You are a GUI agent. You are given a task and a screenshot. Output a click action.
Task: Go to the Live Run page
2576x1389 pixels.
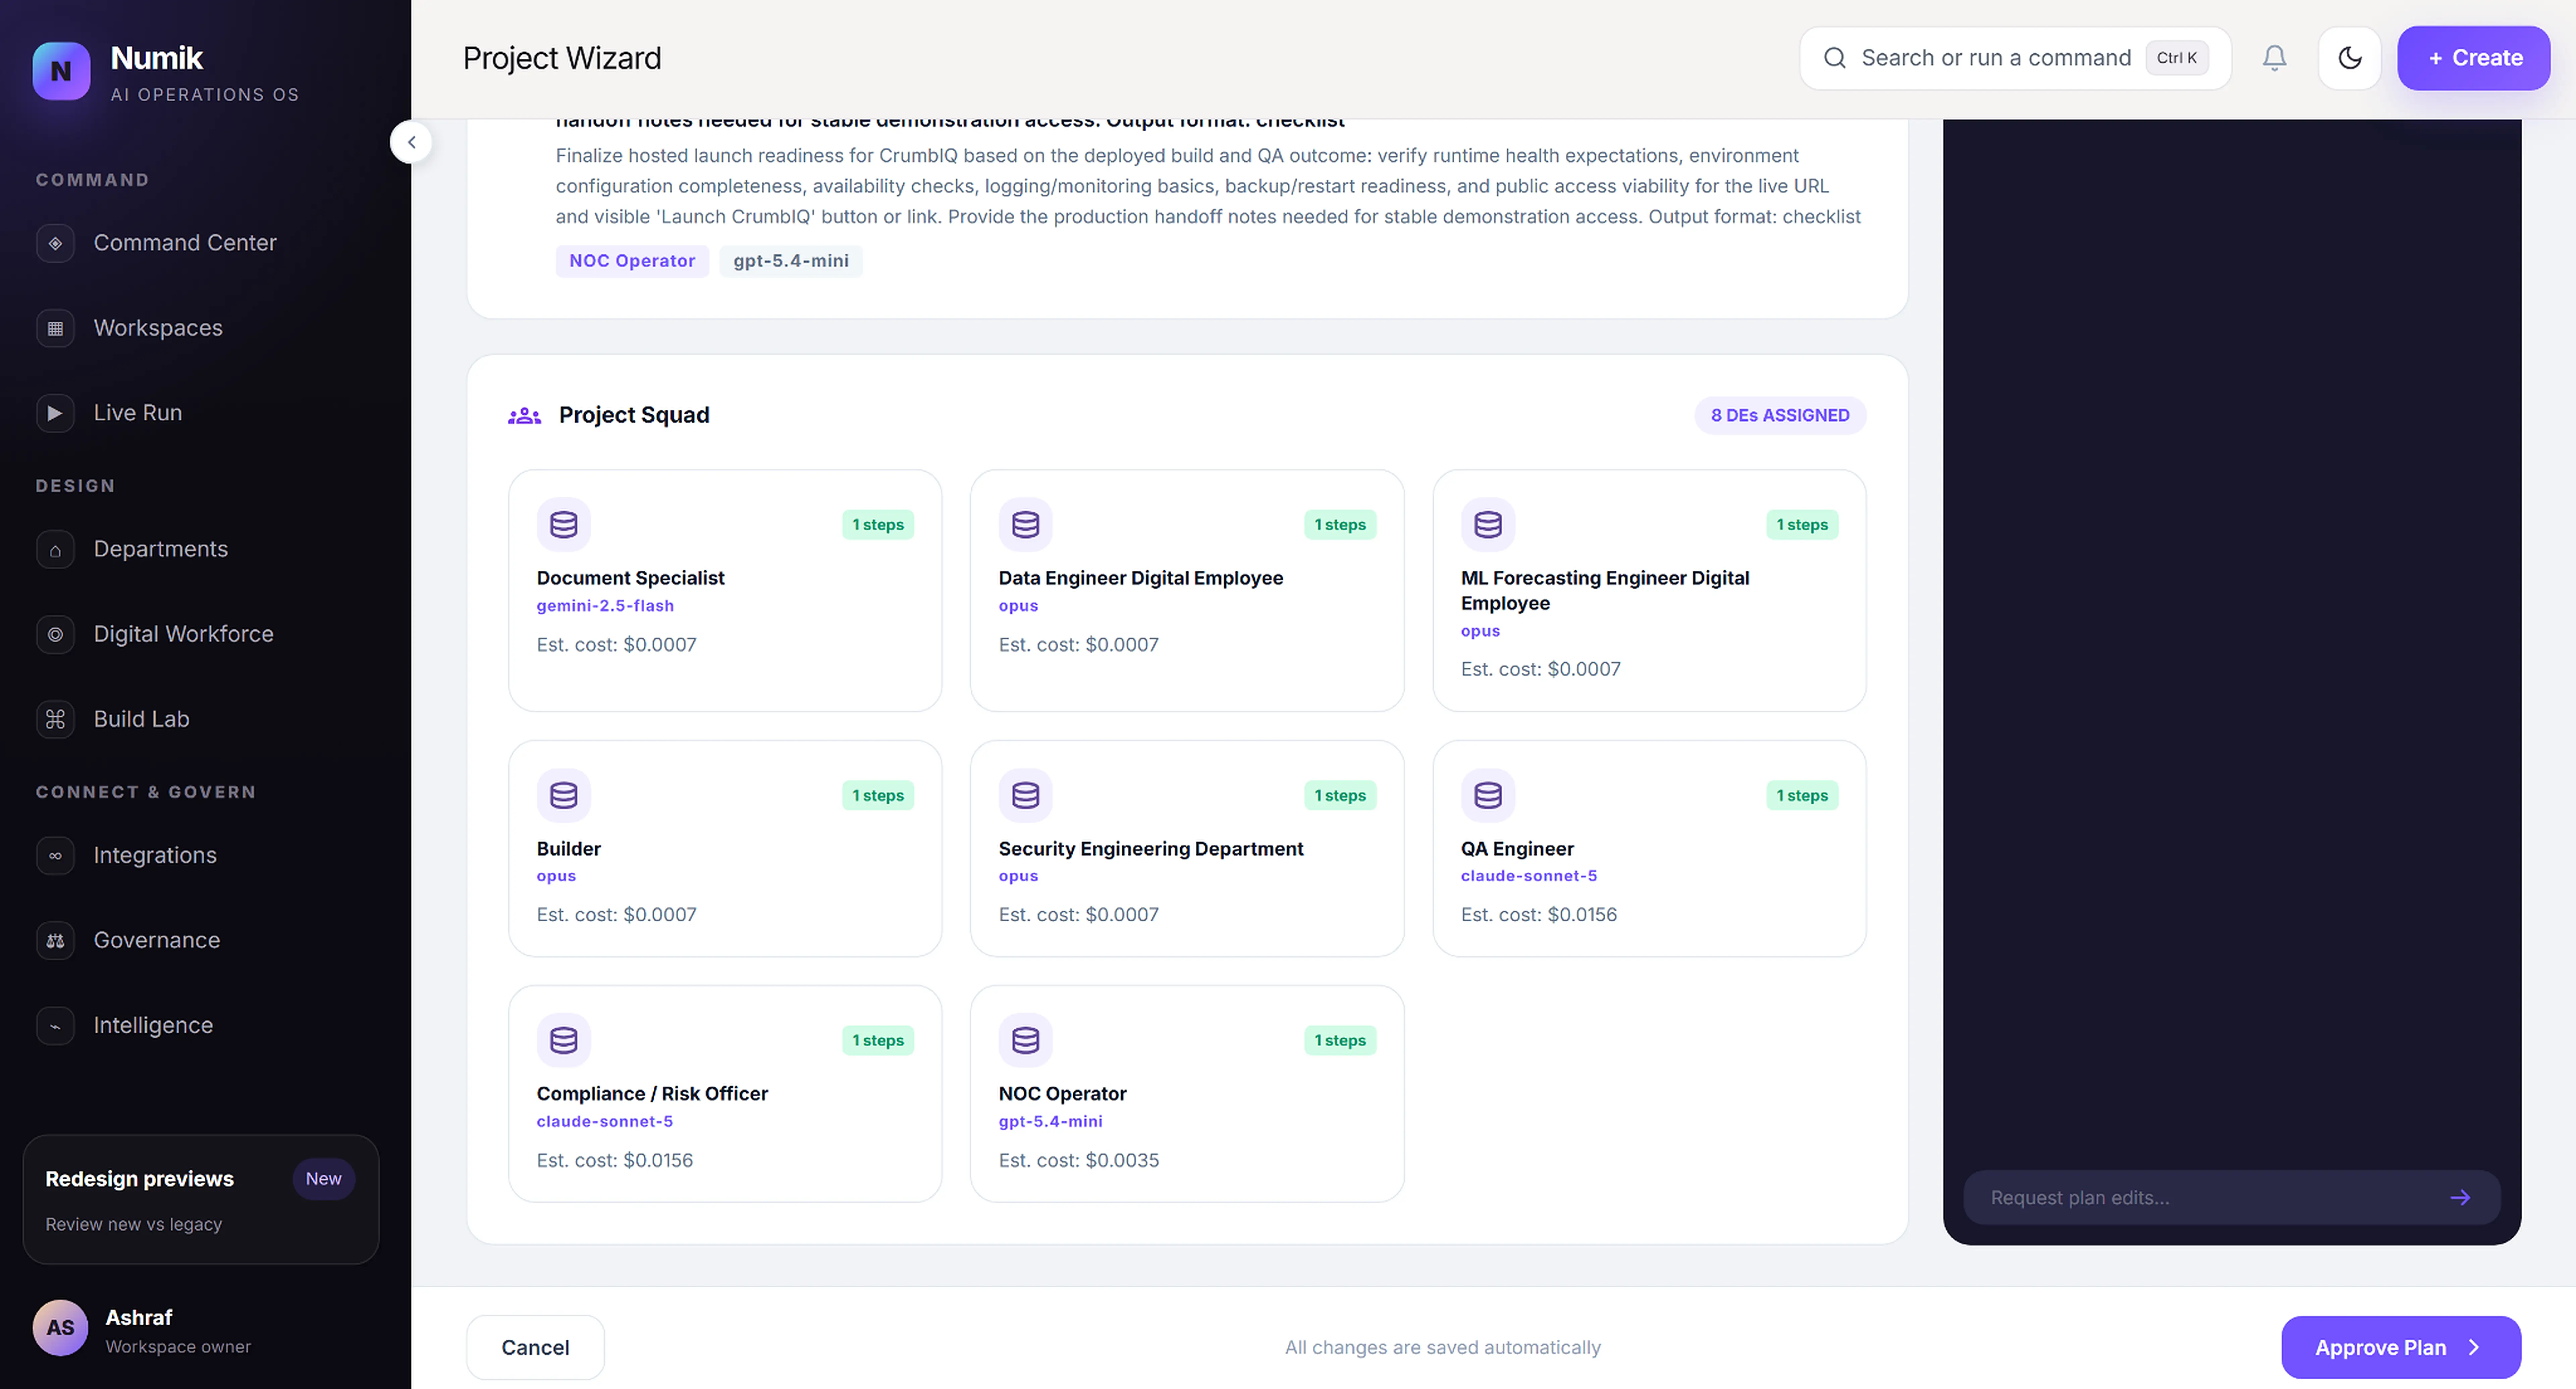[138, 413]
